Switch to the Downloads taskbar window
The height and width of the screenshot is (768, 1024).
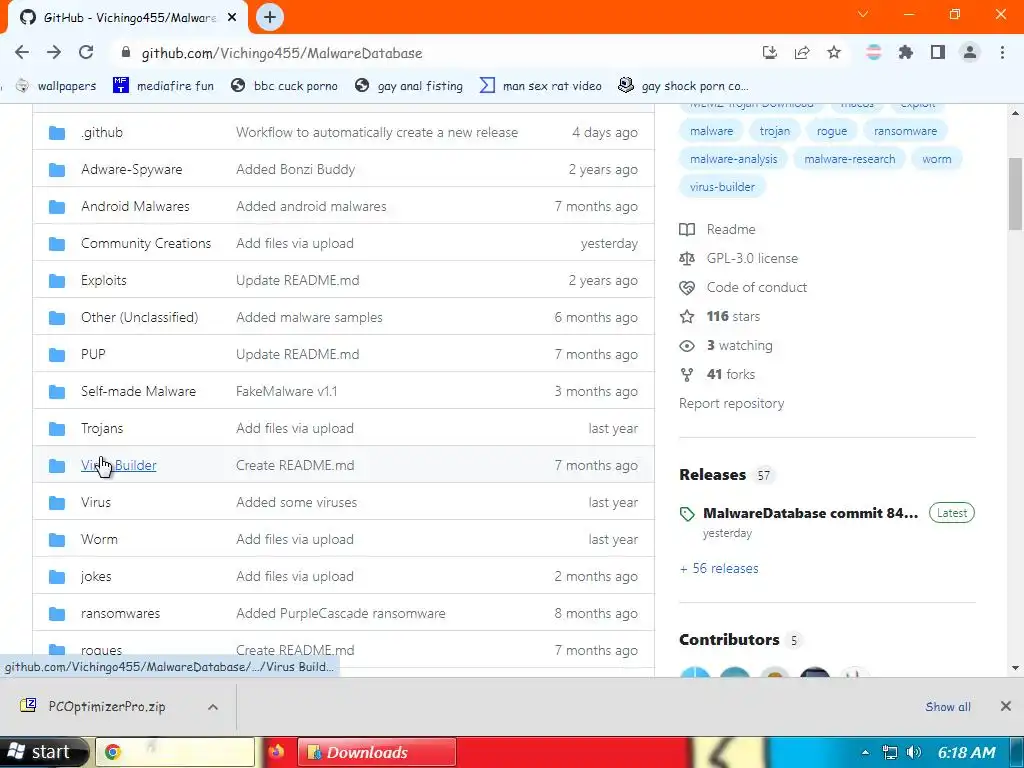(x=377, y=752)
